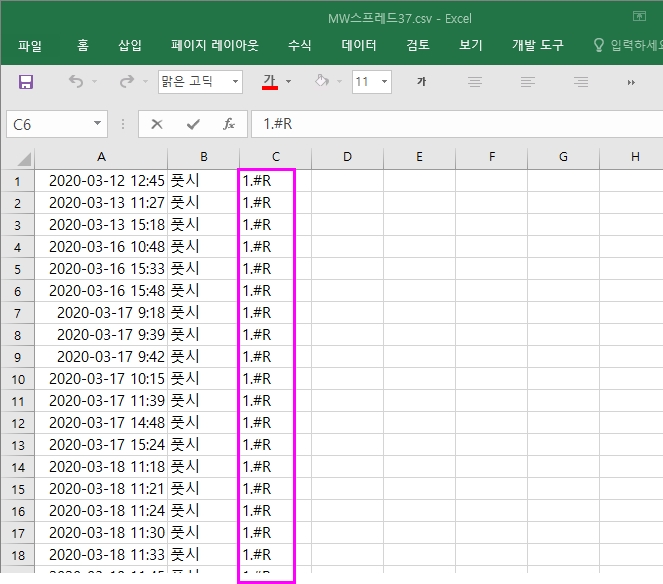Click the 파일 menu button
Image resolution: width=663 pixels, height=584 pixels.
tap(30, 45)
